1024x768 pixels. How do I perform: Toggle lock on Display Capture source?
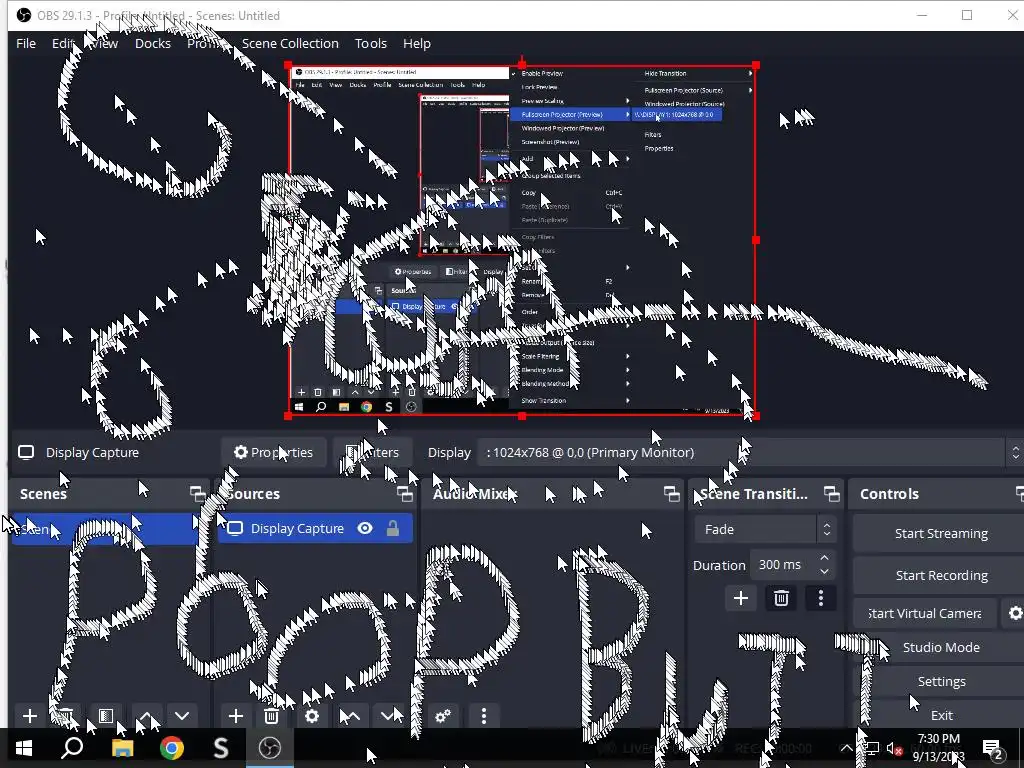392,528
